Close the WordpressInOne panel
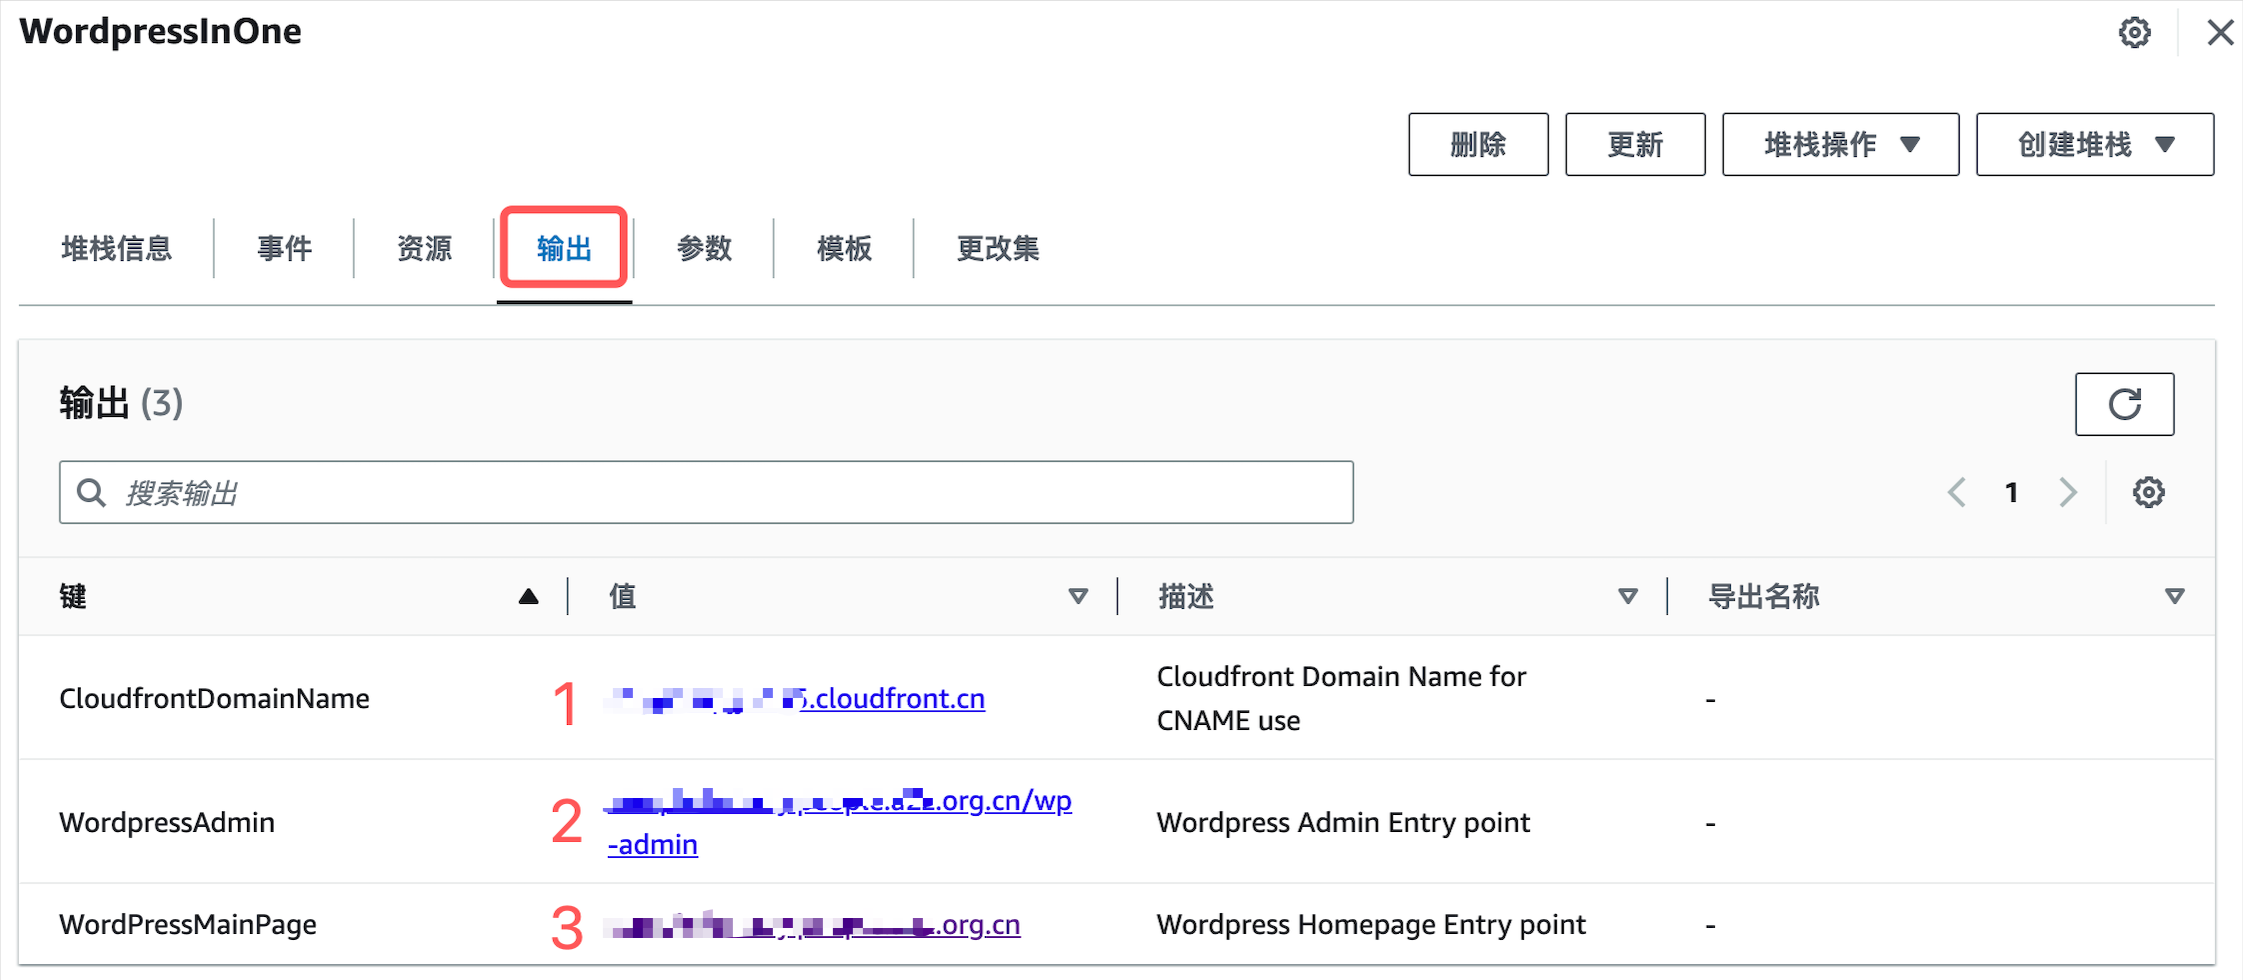Screen dimensions: 2243x980 coord(2220,33)
